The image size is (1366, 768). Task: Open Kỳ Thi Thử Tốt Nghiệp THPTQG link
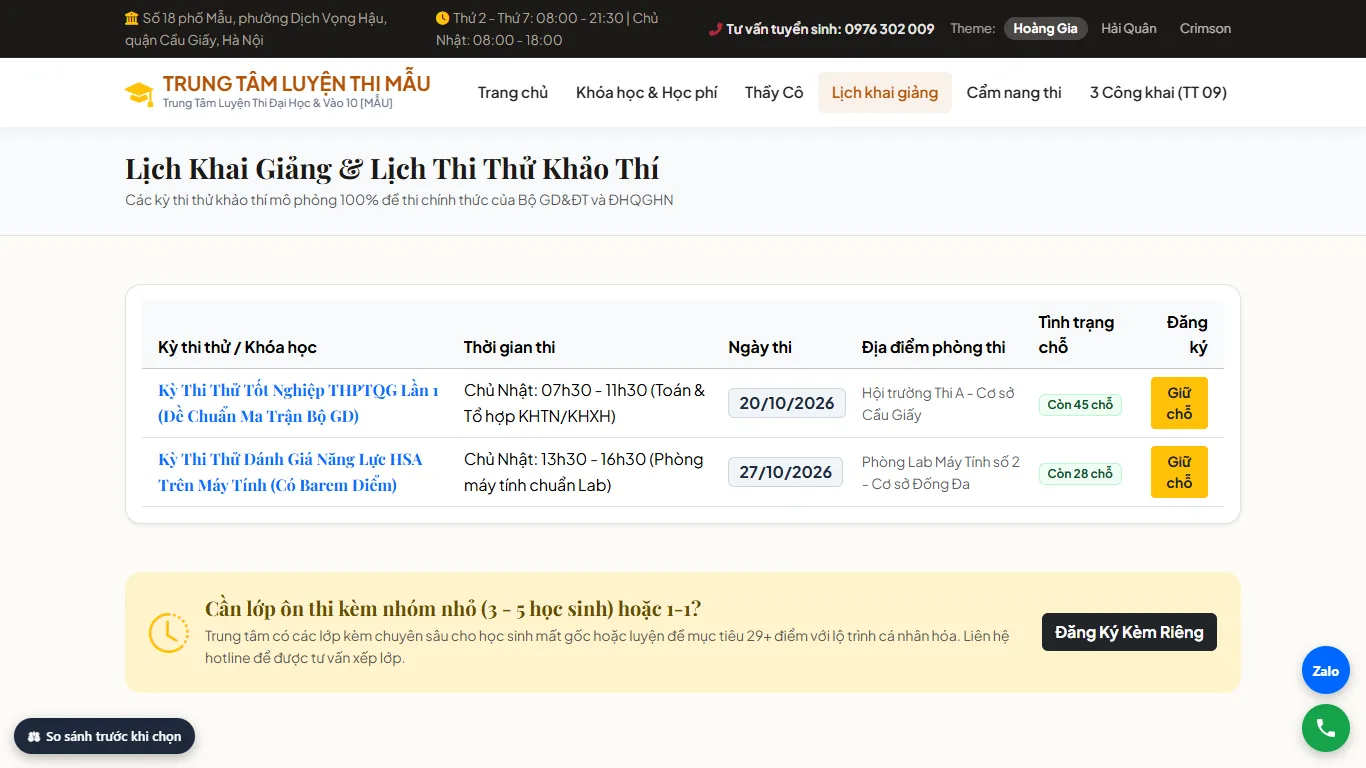pyautogui.click(x=298, y=403)
